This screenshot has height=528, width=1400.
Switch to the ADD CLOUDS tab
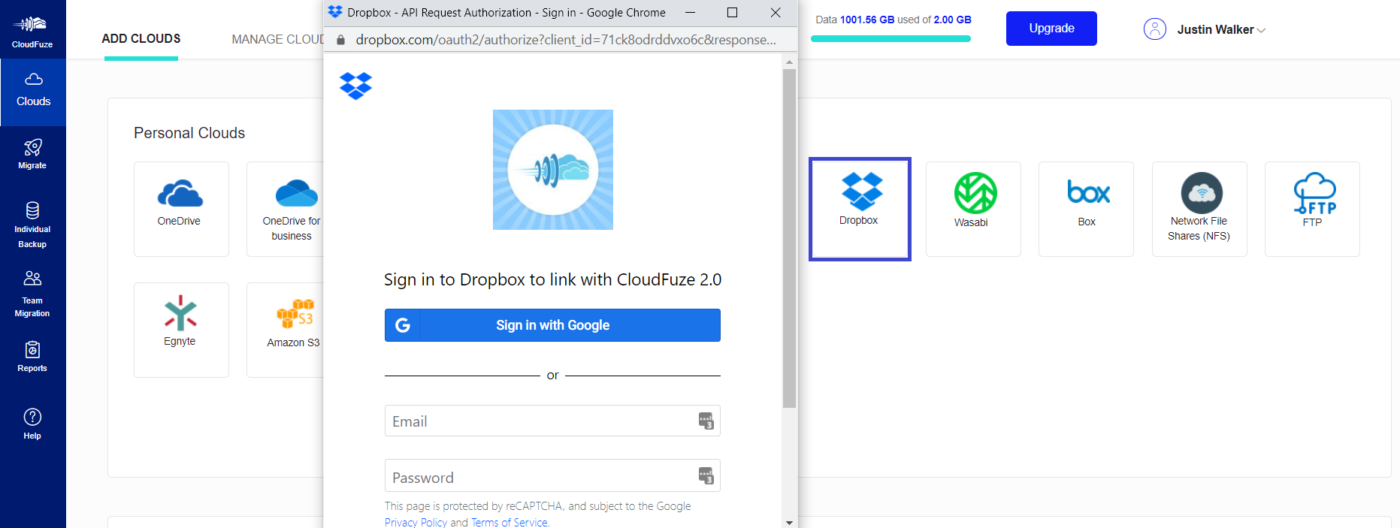click(x=141, y=39)
